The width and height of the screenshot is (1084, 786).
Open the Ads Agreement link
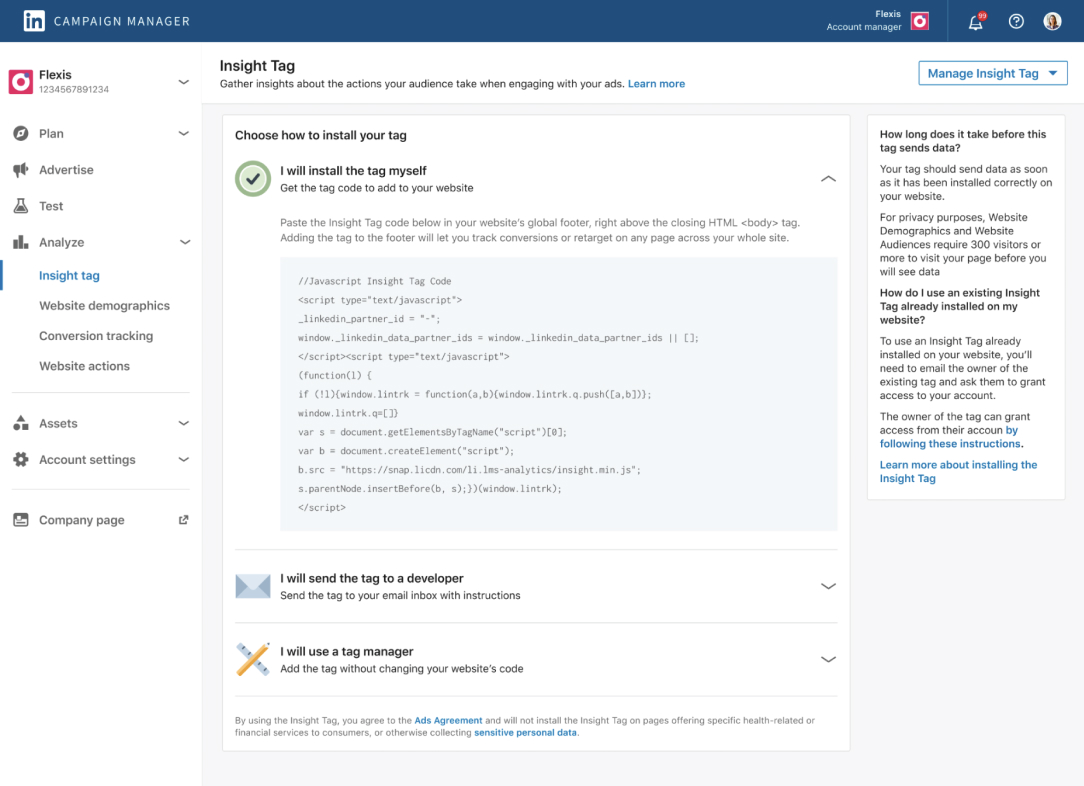pos(448,720)
